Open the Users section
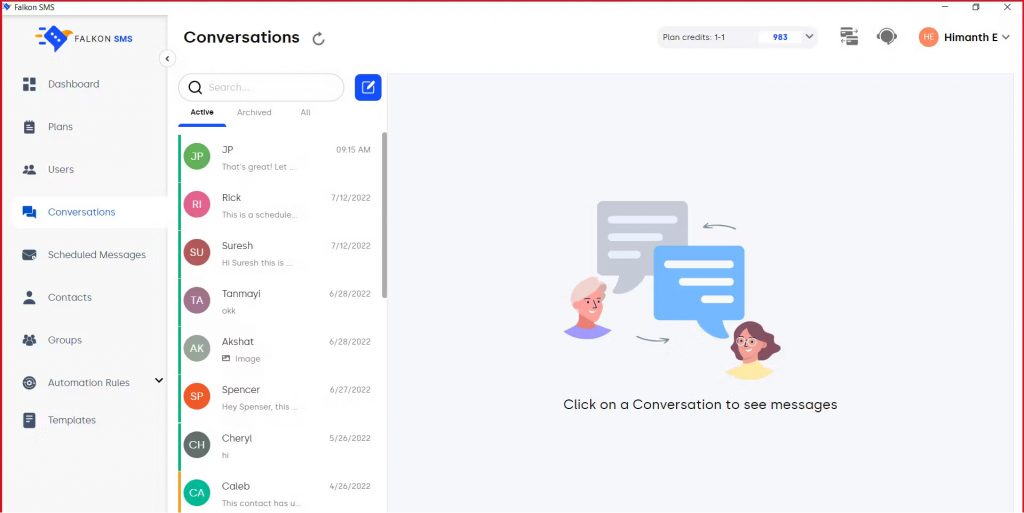 click(61, 169)
